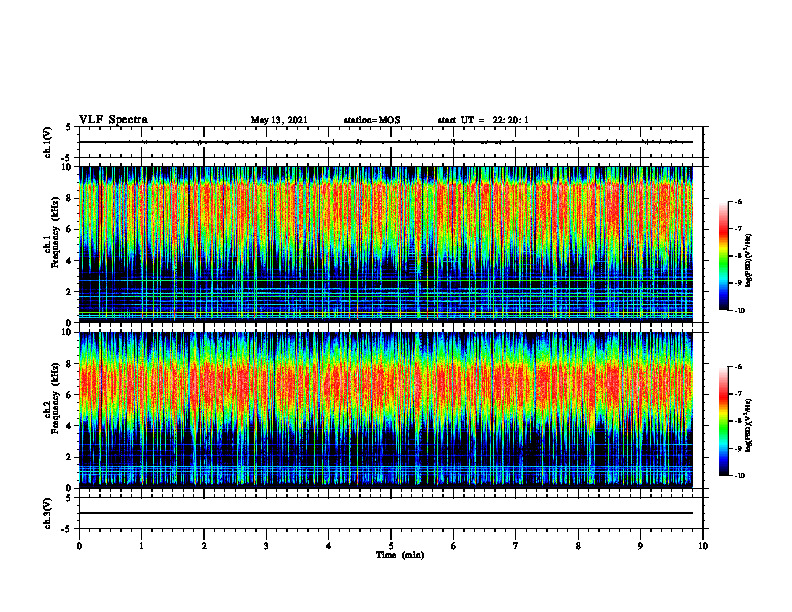792x612 pixels.
Task: Click the ch.1 voltage waveform trace
Action: 386,142
